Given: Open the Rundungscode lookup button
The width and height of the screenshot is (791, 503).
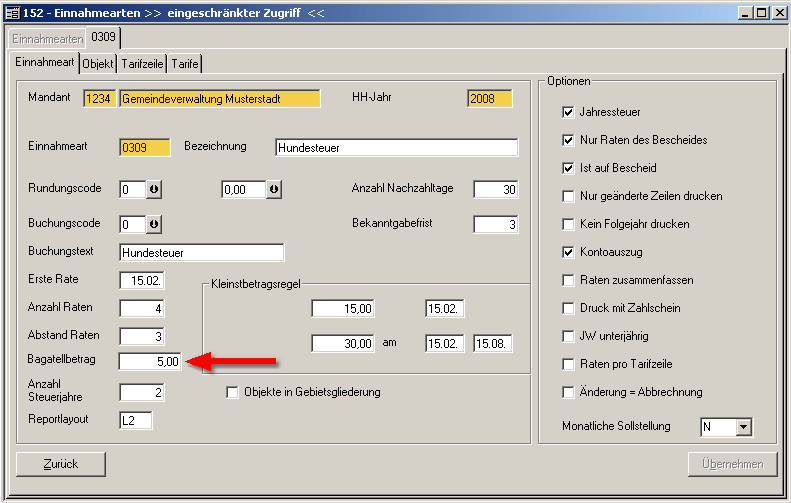Looking at the screenshot, I should point(155,190).
